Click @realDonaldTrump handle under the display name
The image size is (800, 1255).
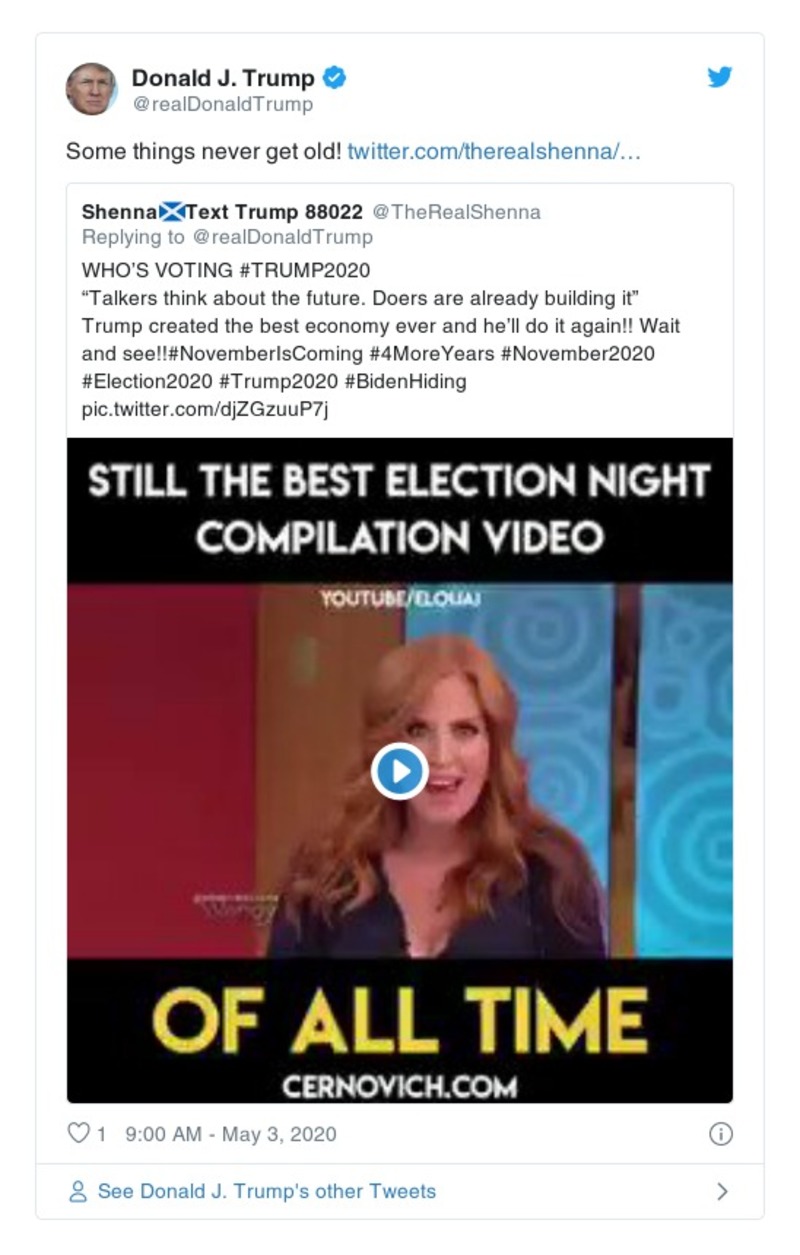click(222, 104)
